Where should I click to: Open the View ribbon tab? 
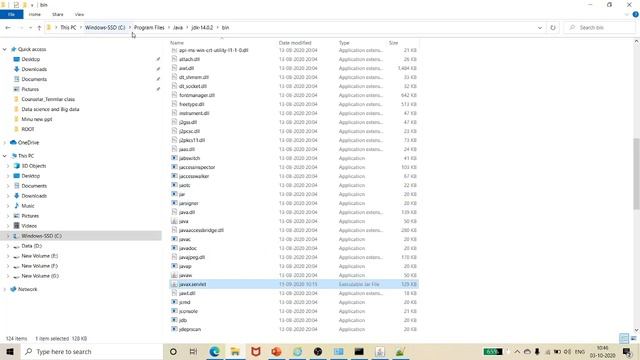point(79,14)
